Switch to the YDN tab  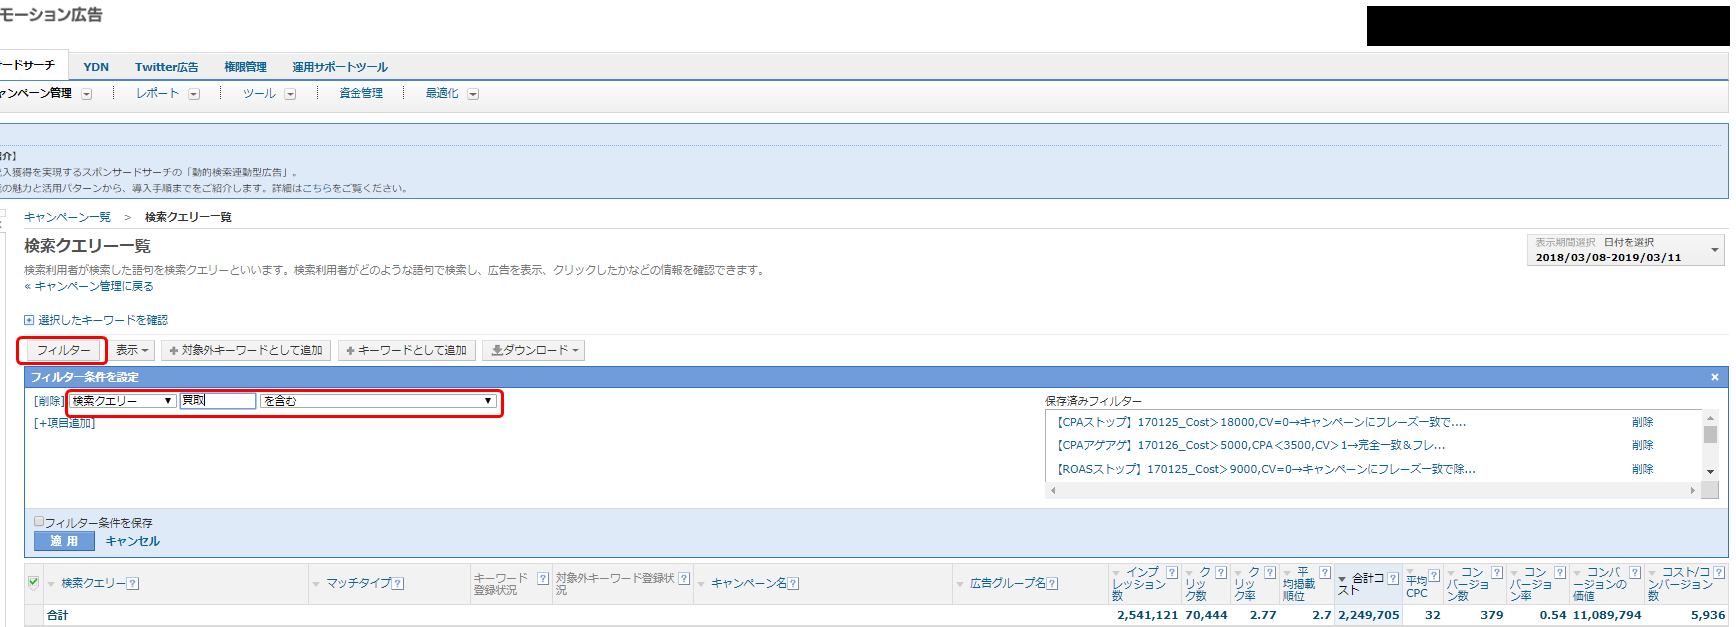click(x=96, y=67)
